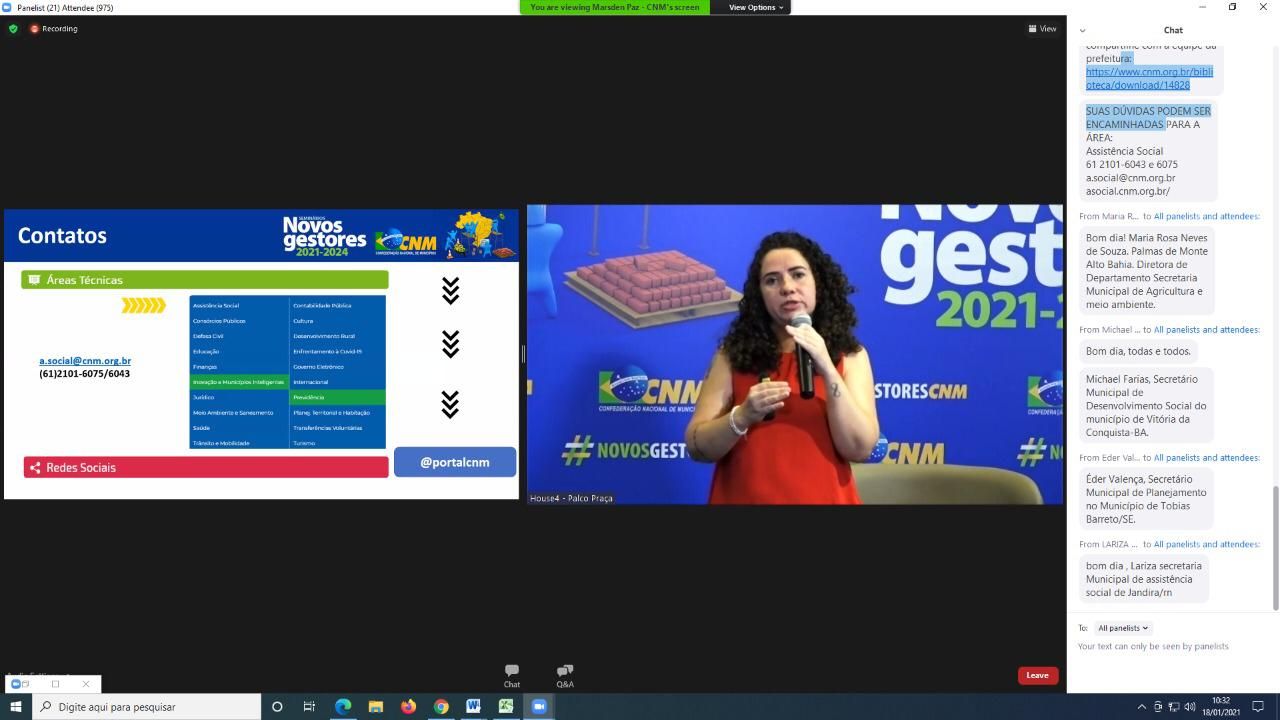Select the speaker video 'House4 - Palco Praça'
Viewport: 1280px width, 720px height.
point(795,354)
